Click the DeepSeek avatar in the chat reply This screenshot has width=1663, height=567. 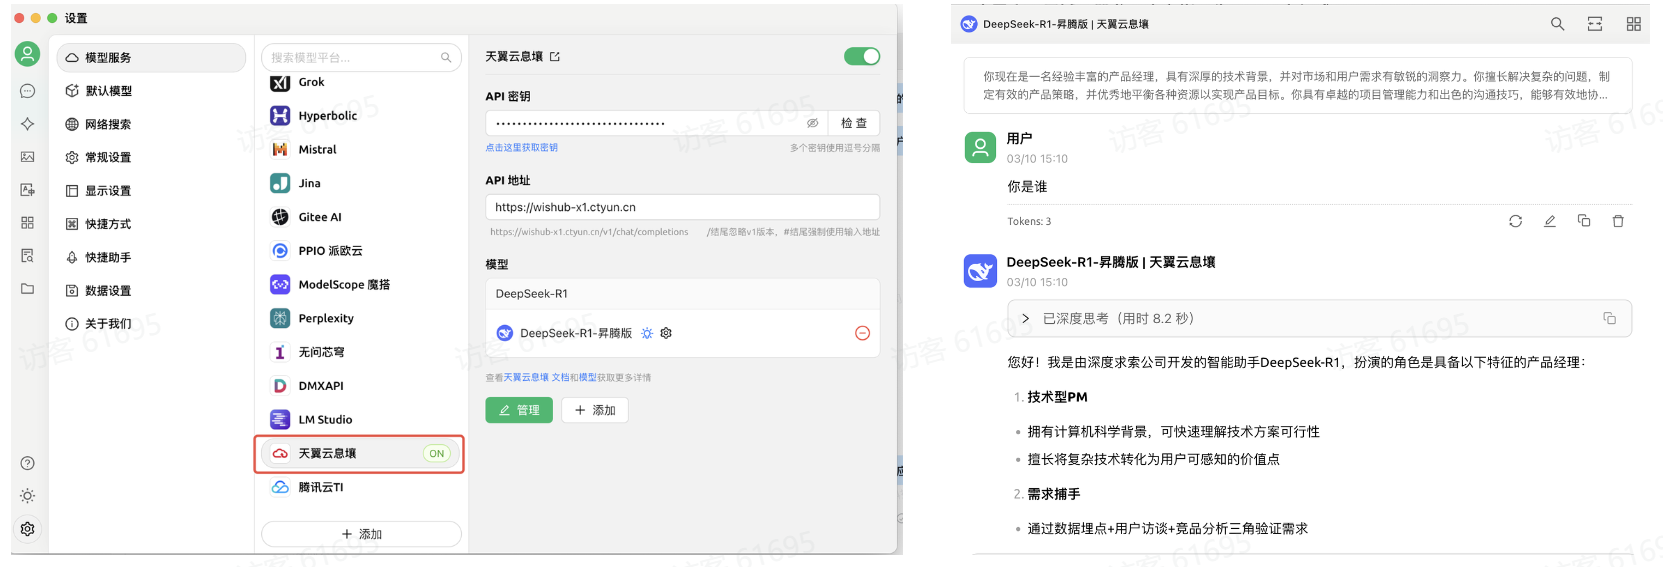980,271
